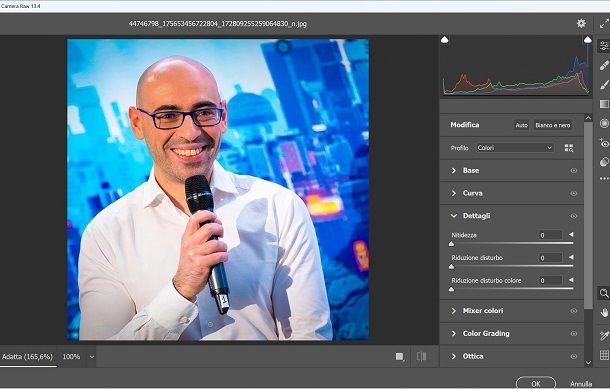Image resolution: width=610 pixels, height=389 pixels.
Task: Click the Nitidezza value field
Action: point(550,235)
